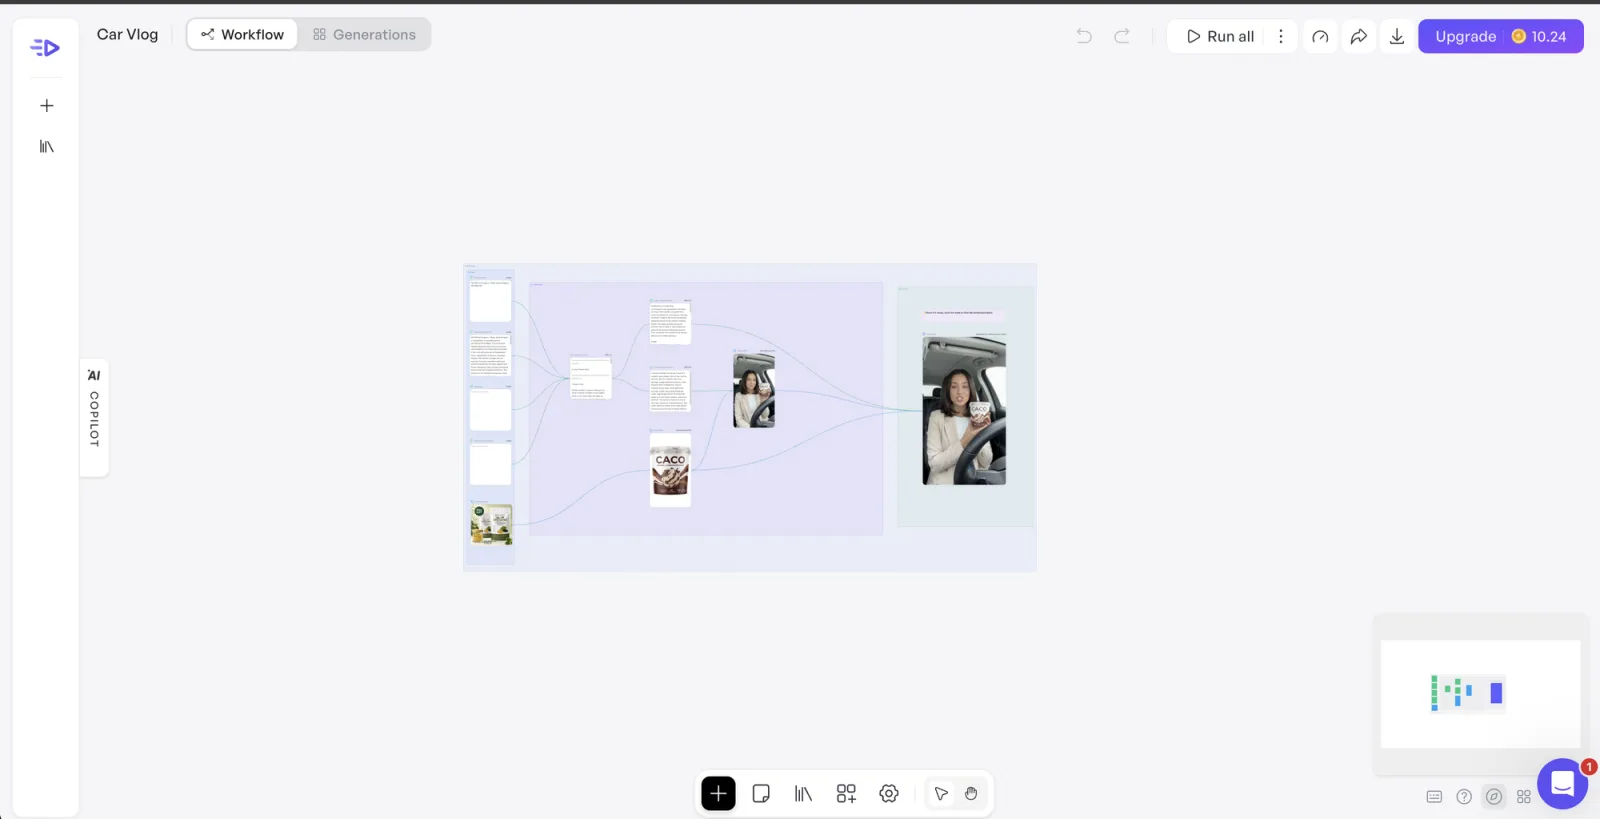Screen dimensions: 1600x819
Task: Redo the last undone action
Action: (1122, 37)
